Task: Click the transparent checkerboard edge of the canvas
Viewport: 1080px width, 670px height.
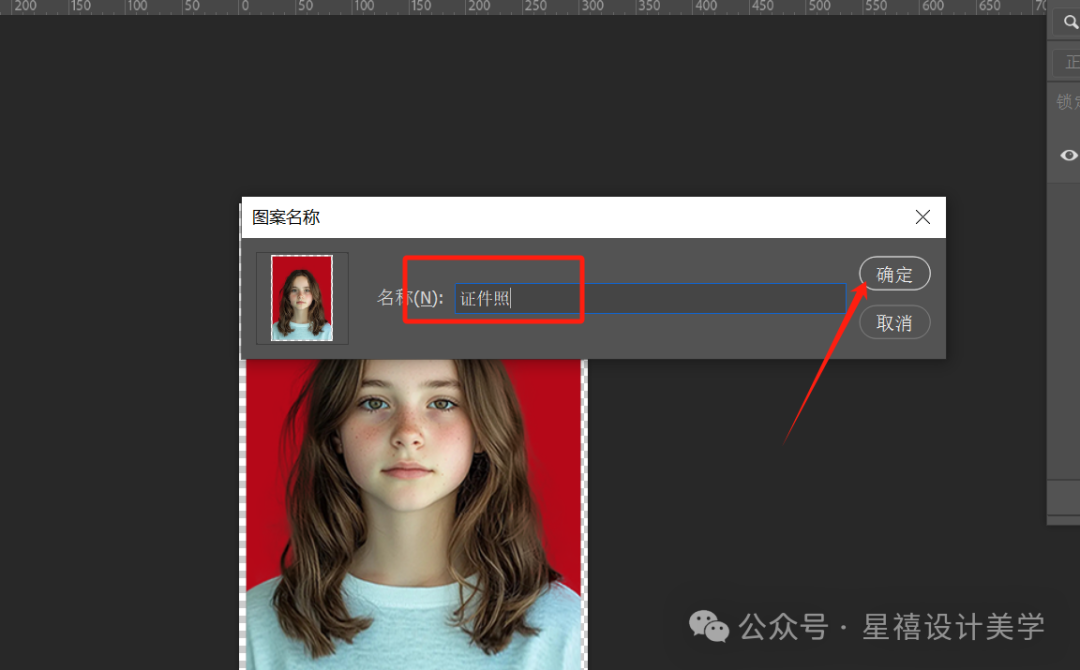Action: point(242,516)
